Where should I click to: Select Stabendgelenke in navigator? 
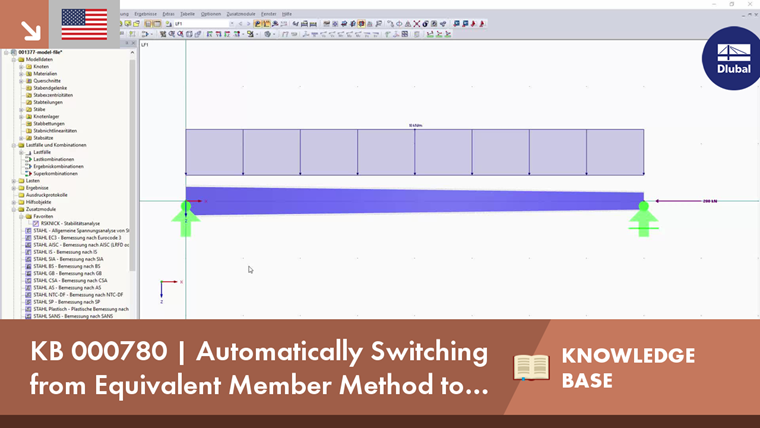click(50, 88)
